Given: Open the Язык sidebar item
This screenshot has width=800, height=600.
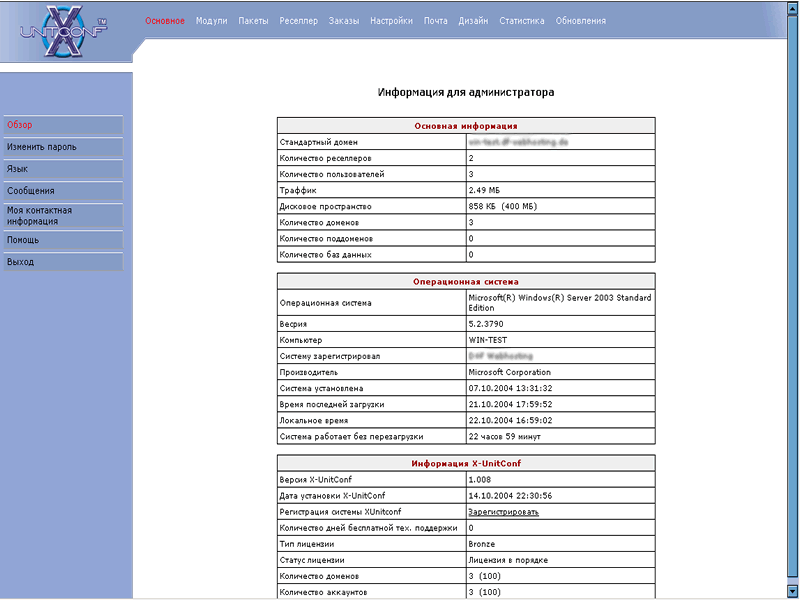Looking at the screenshot, I should pos(63,169).
